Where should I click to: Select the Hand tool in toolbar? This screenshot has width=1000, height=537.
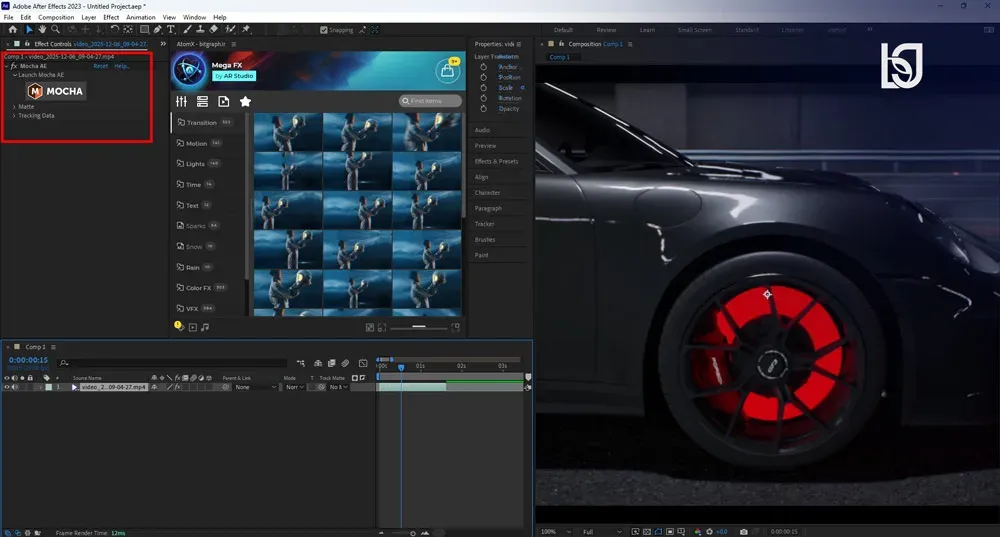point(42,29)
